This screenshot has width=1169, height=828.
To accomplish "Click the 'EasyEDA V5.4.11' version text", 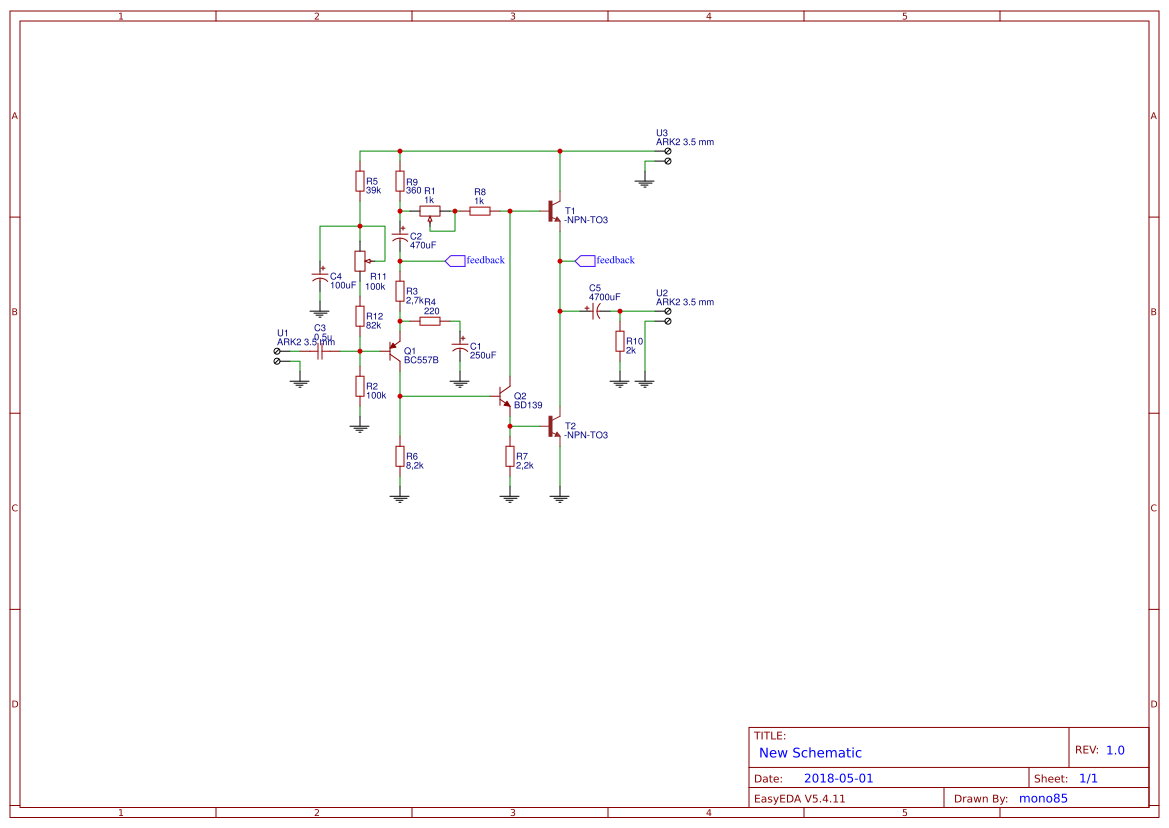I will [800, 798].
